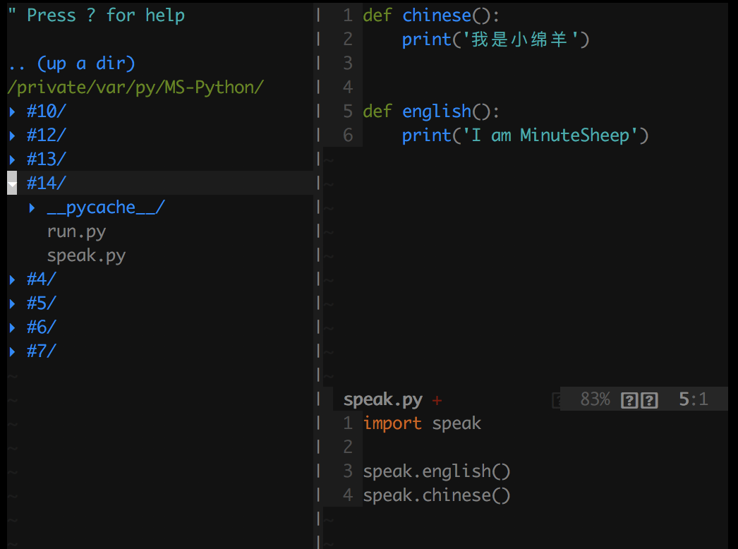Expand the #7/ directory arrow

[12, 351]
